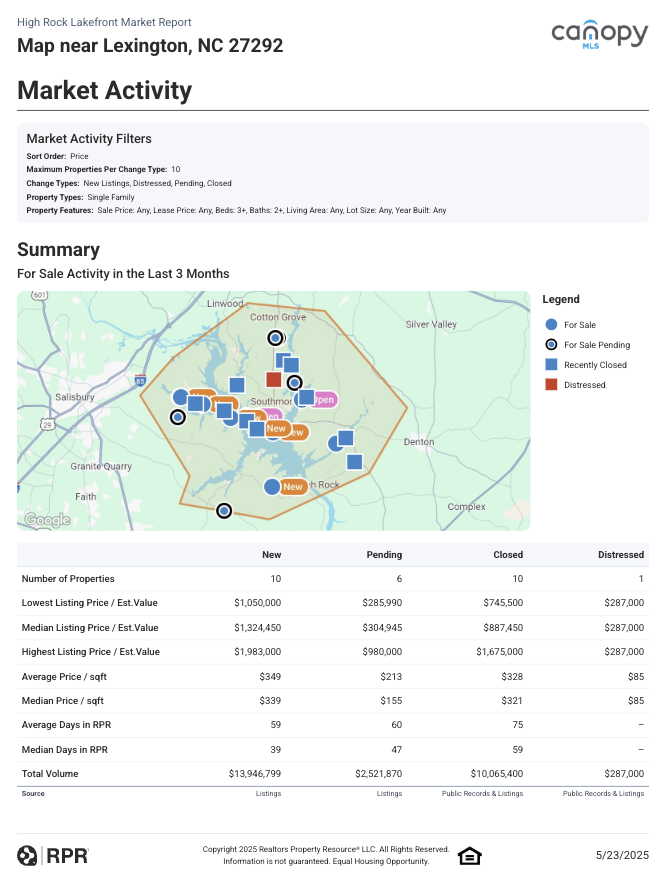This screenshot has width=658, height=878.
Task: Click the southernmost For Sale Pending map marker
Action: (224, 510)
